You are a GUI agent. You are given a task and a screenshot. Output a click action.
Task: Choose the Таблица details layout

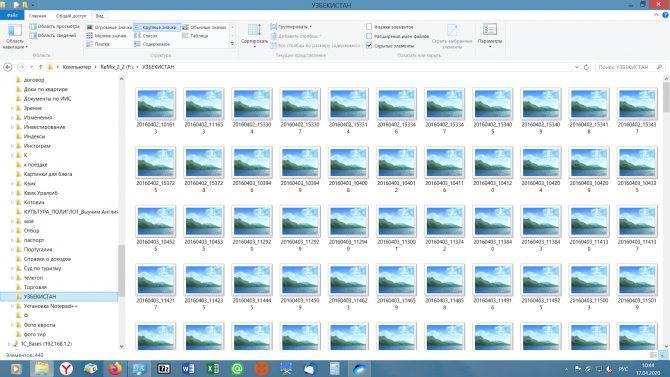195,36
